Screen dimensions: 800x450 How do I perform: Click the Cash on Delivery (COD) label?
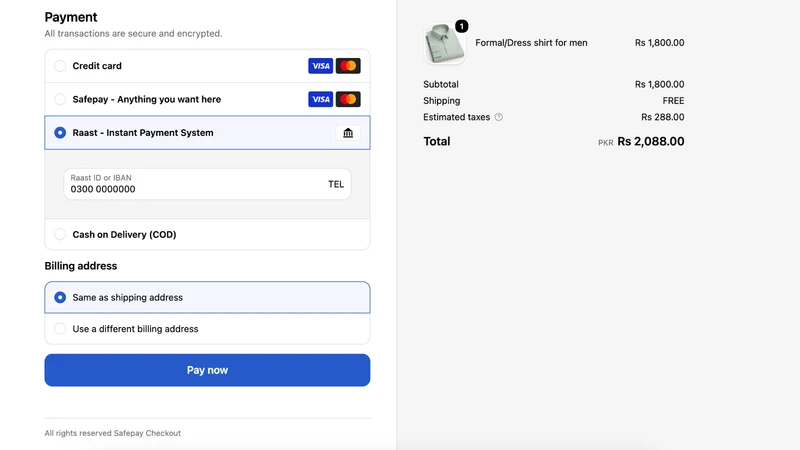[124, 235]
